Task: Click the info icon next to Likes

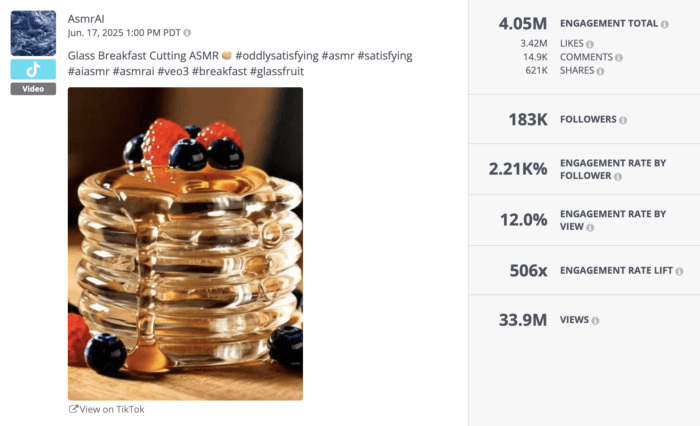Action: [590, 44]
